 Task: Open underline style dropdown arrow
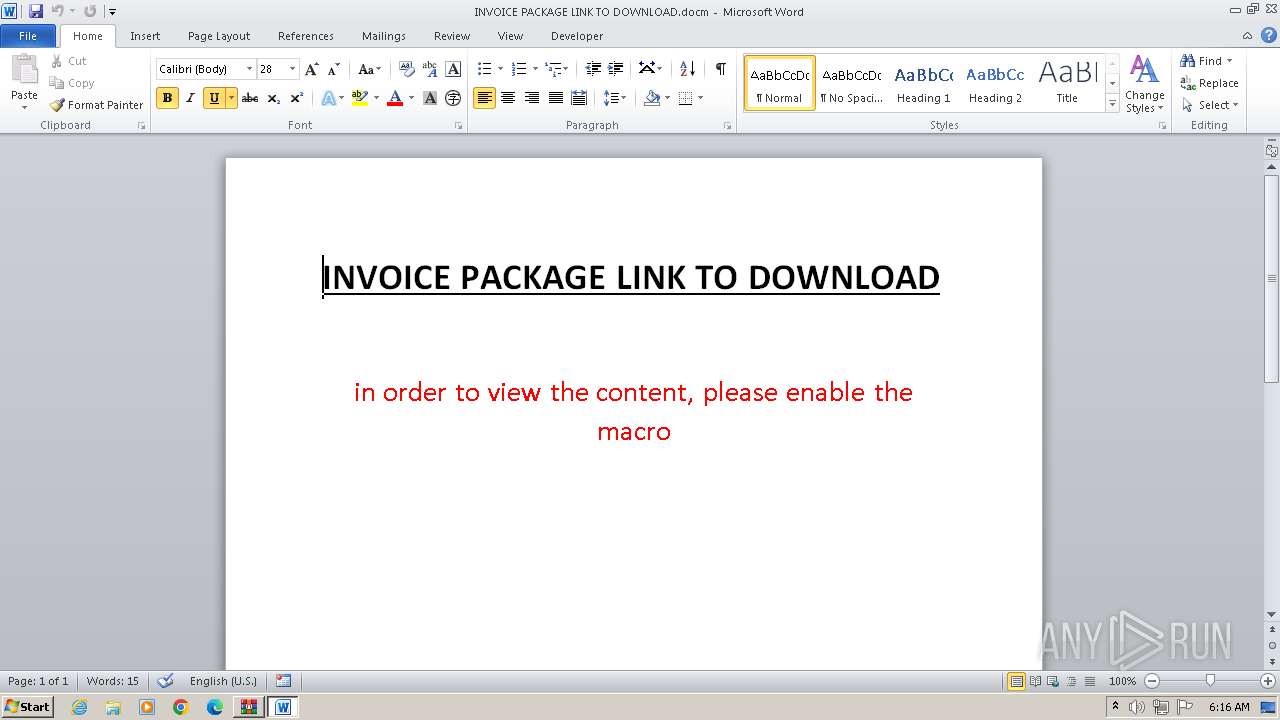[x=231, y=98]
